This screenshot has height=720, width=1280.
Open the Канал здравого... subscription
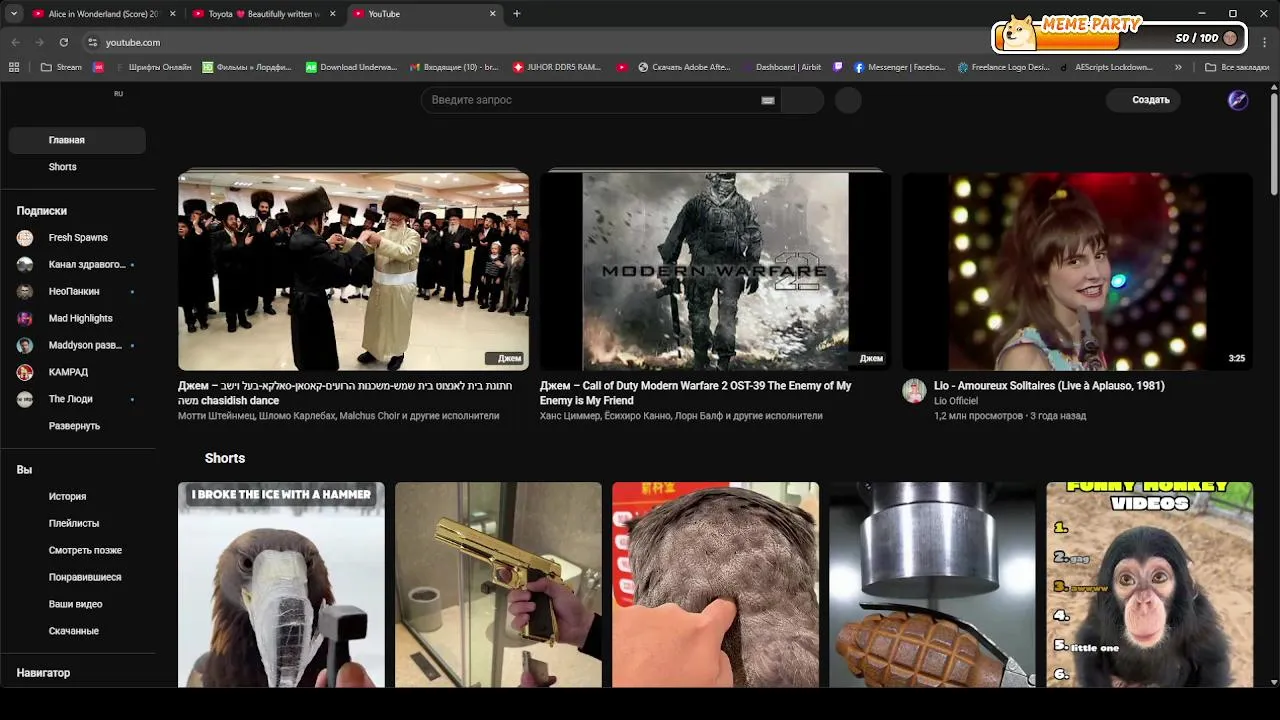[77, 265]
